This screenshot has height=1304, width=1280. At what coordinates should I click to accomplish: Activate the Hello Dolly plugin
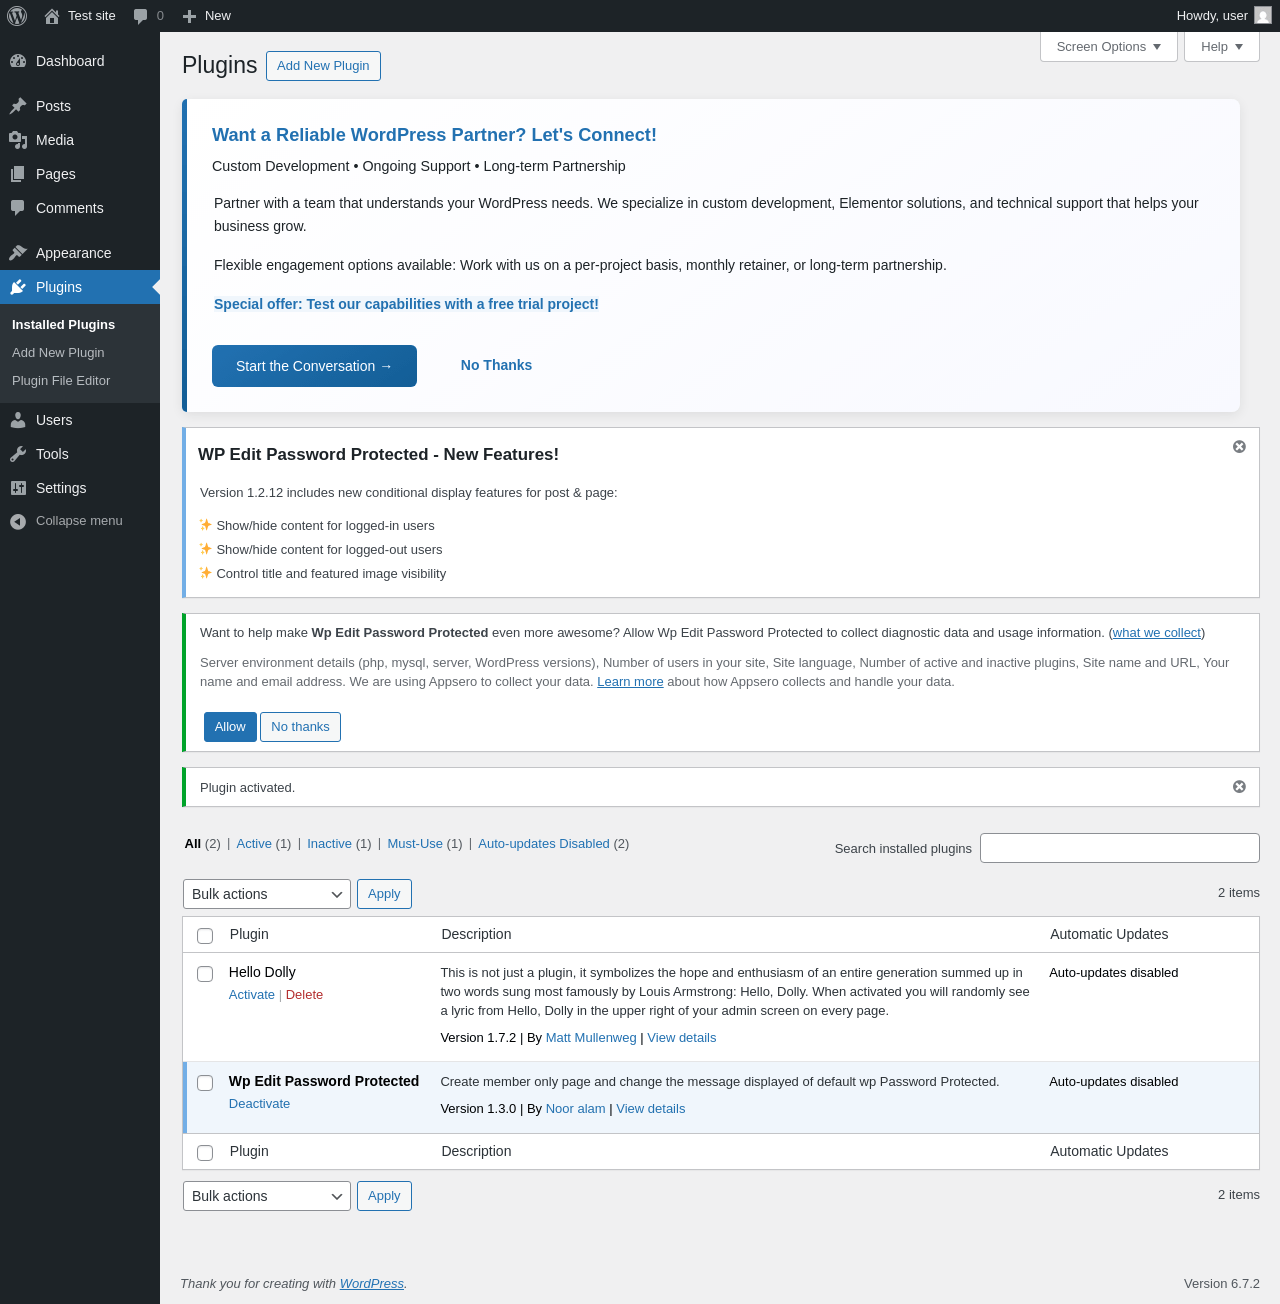(x=252, y=995)
